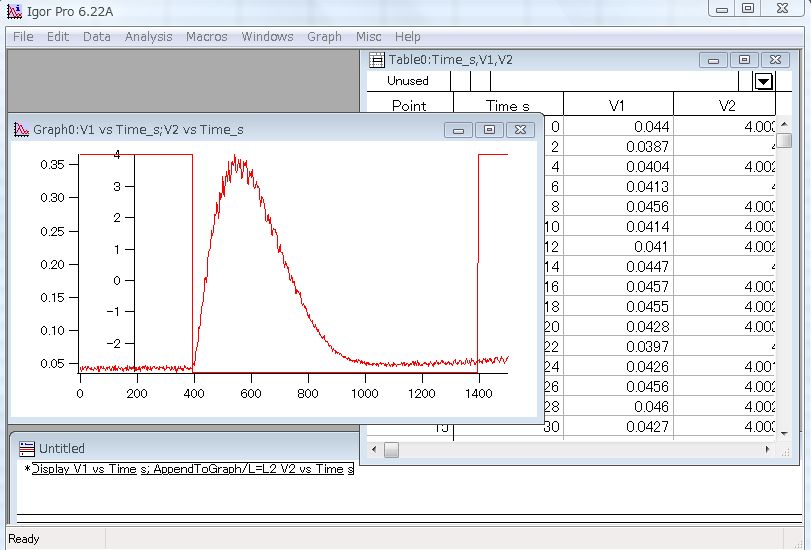Select the V1 column header
811x550 pixels.
pyautogui.click(x=618, y=105)
